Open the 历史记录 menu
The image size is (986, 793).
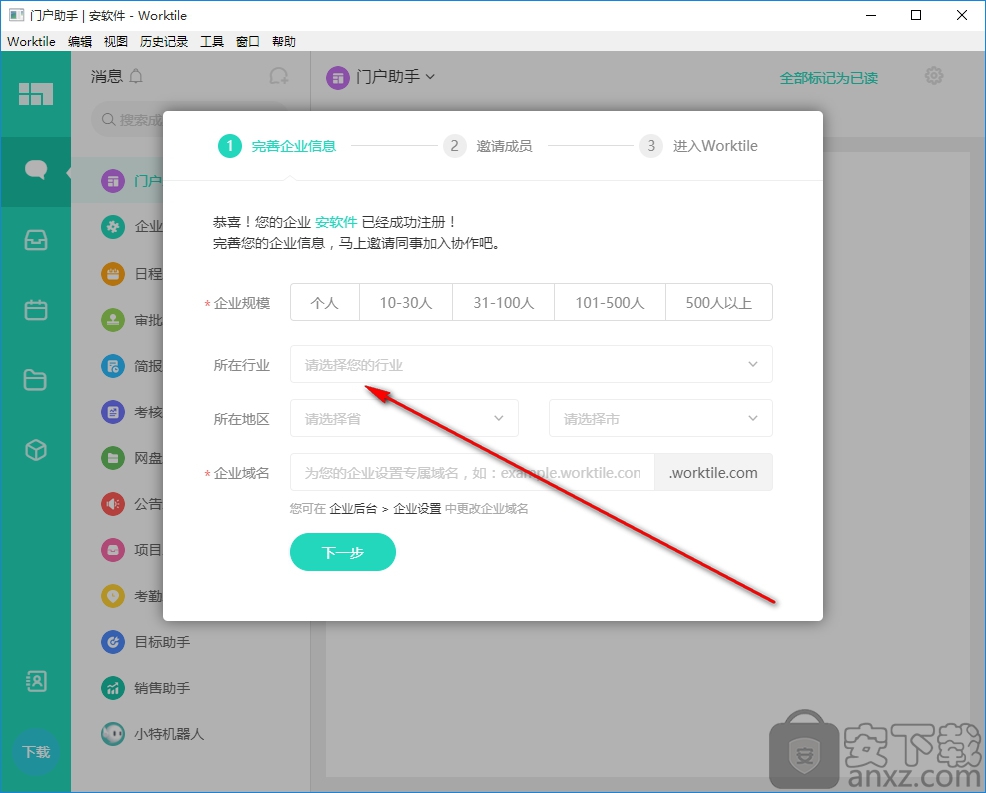click(164, 42)
